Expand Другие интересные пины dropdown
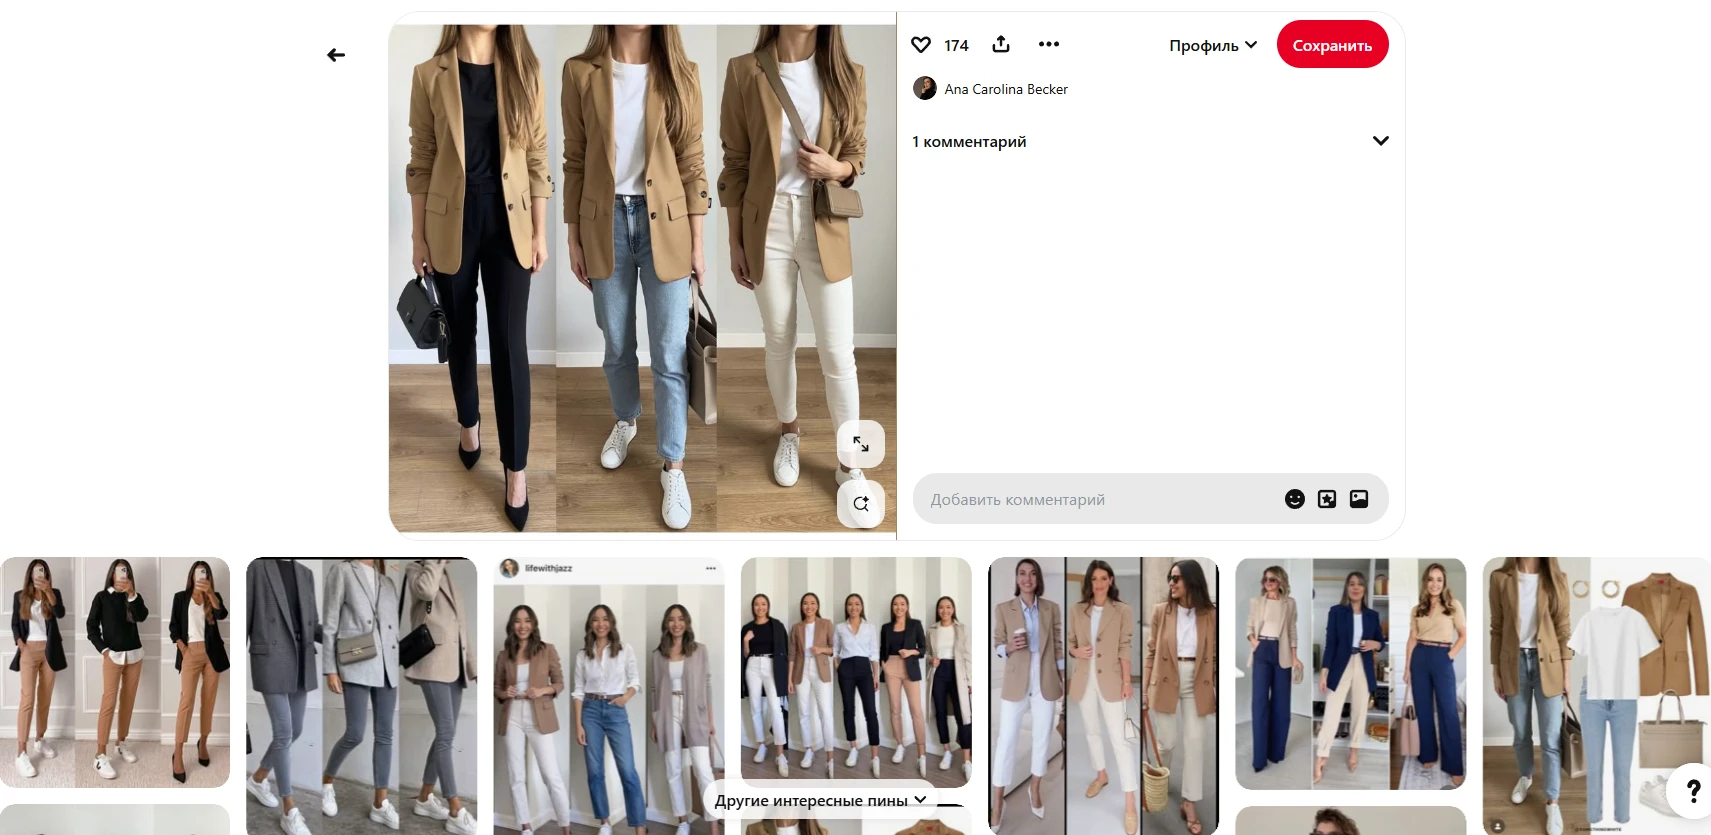The width and height of the screenshot is (1711, 835). click(x=820, y=800)
